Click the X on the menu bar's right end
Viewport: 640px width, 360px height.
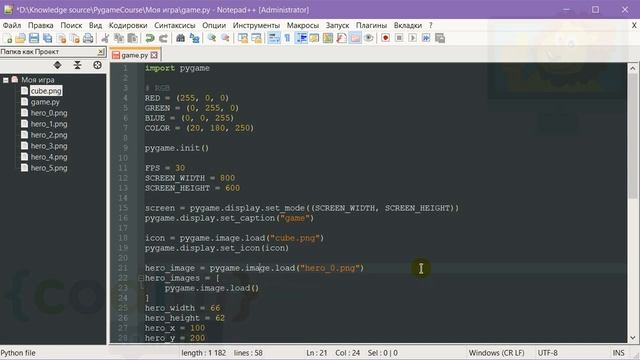pos(634,25)
